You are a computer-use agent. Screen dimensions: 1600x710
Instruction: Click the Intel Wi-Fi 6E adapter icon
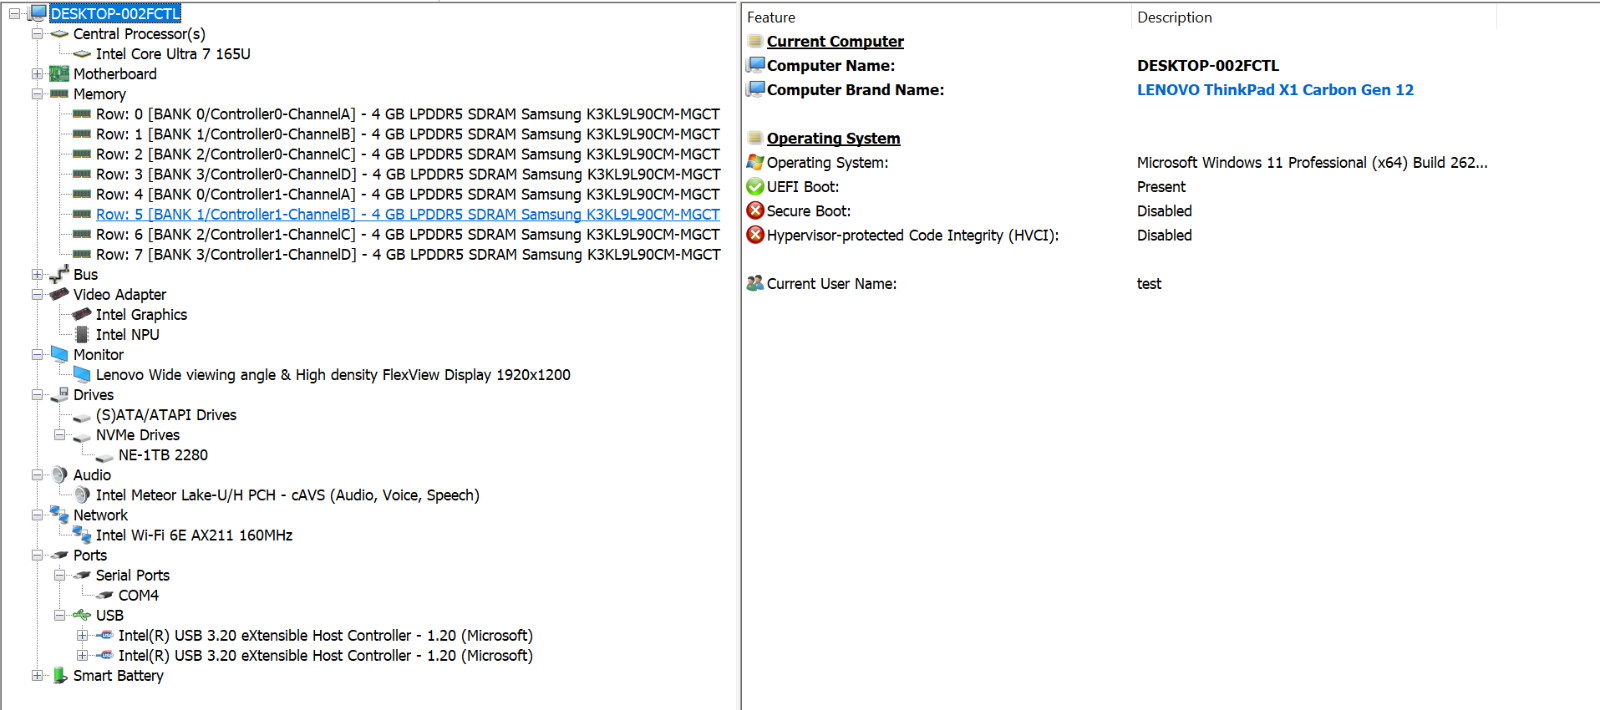82,535
